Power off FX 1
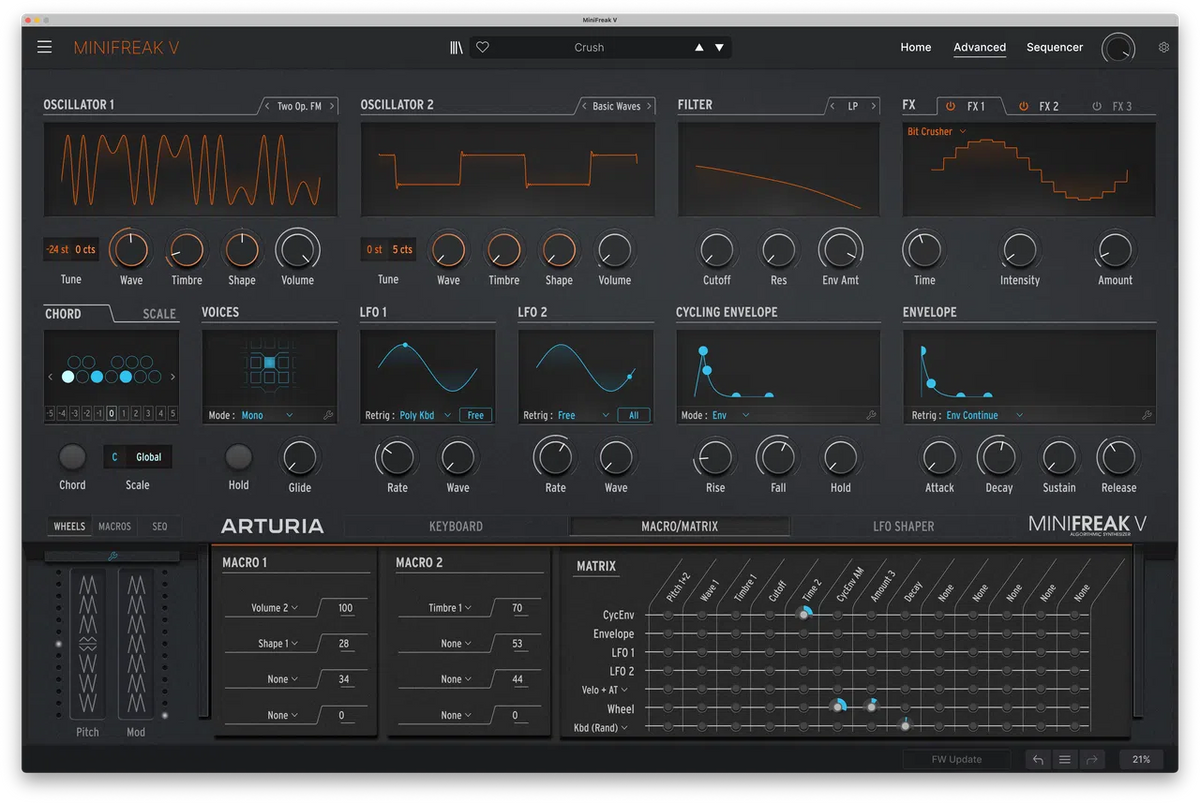Screen dimensions: 1200x803 tap(949, 105)
